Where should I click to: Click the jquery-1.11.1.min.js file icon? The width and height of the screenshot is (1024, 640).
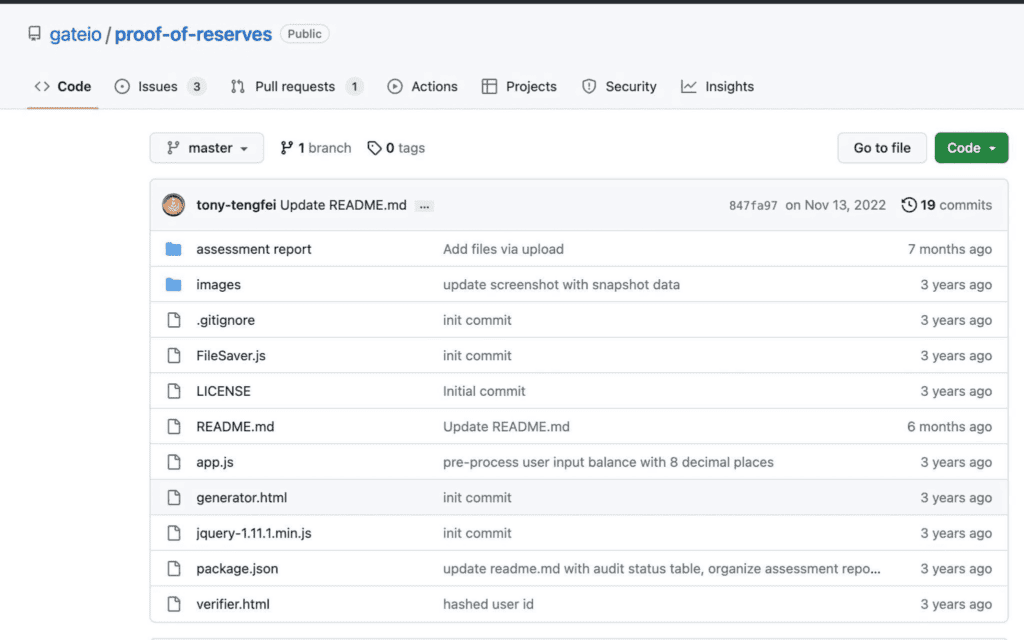tap(174, 533)
